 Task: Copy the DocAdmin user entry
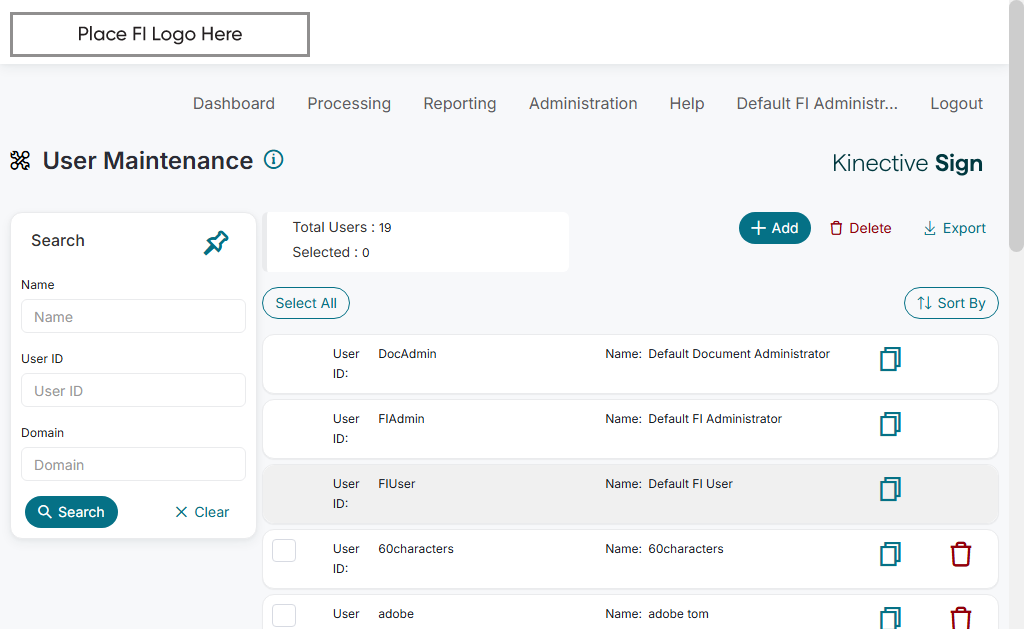tap(890, 359)
